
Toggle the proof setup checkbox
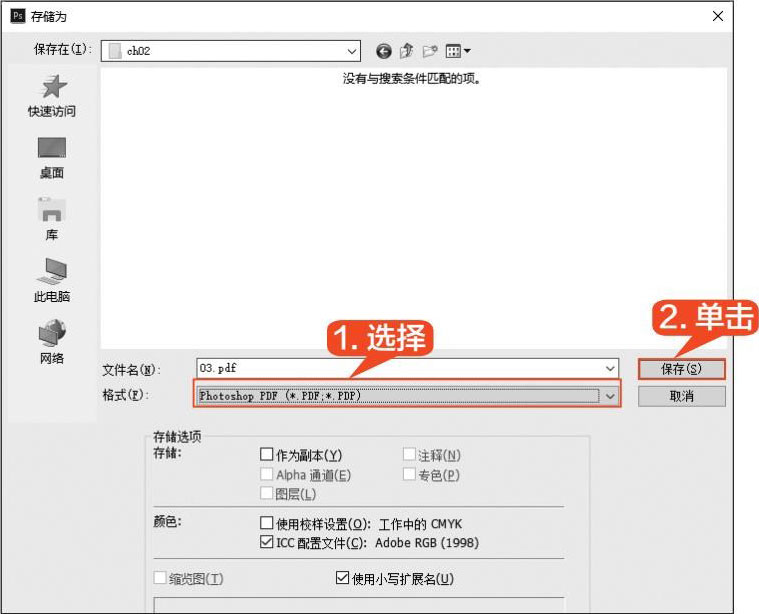pos(267,524)
